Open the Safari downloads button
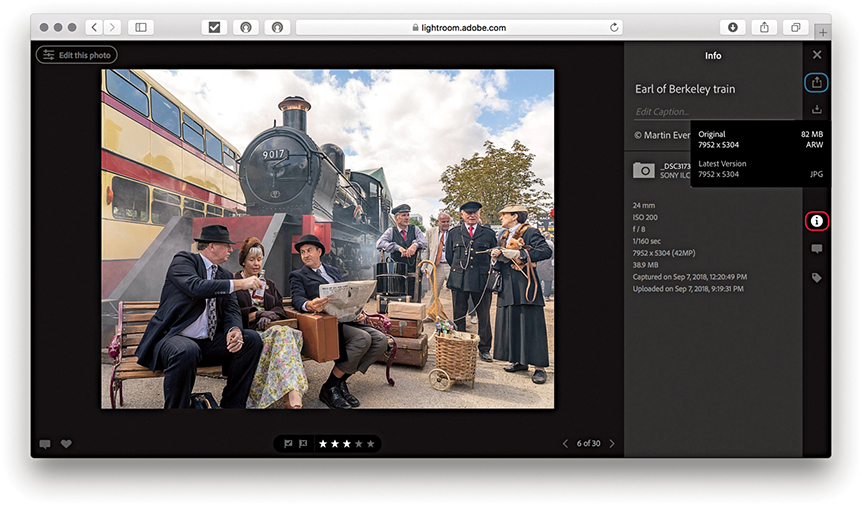 click(733, 27)
